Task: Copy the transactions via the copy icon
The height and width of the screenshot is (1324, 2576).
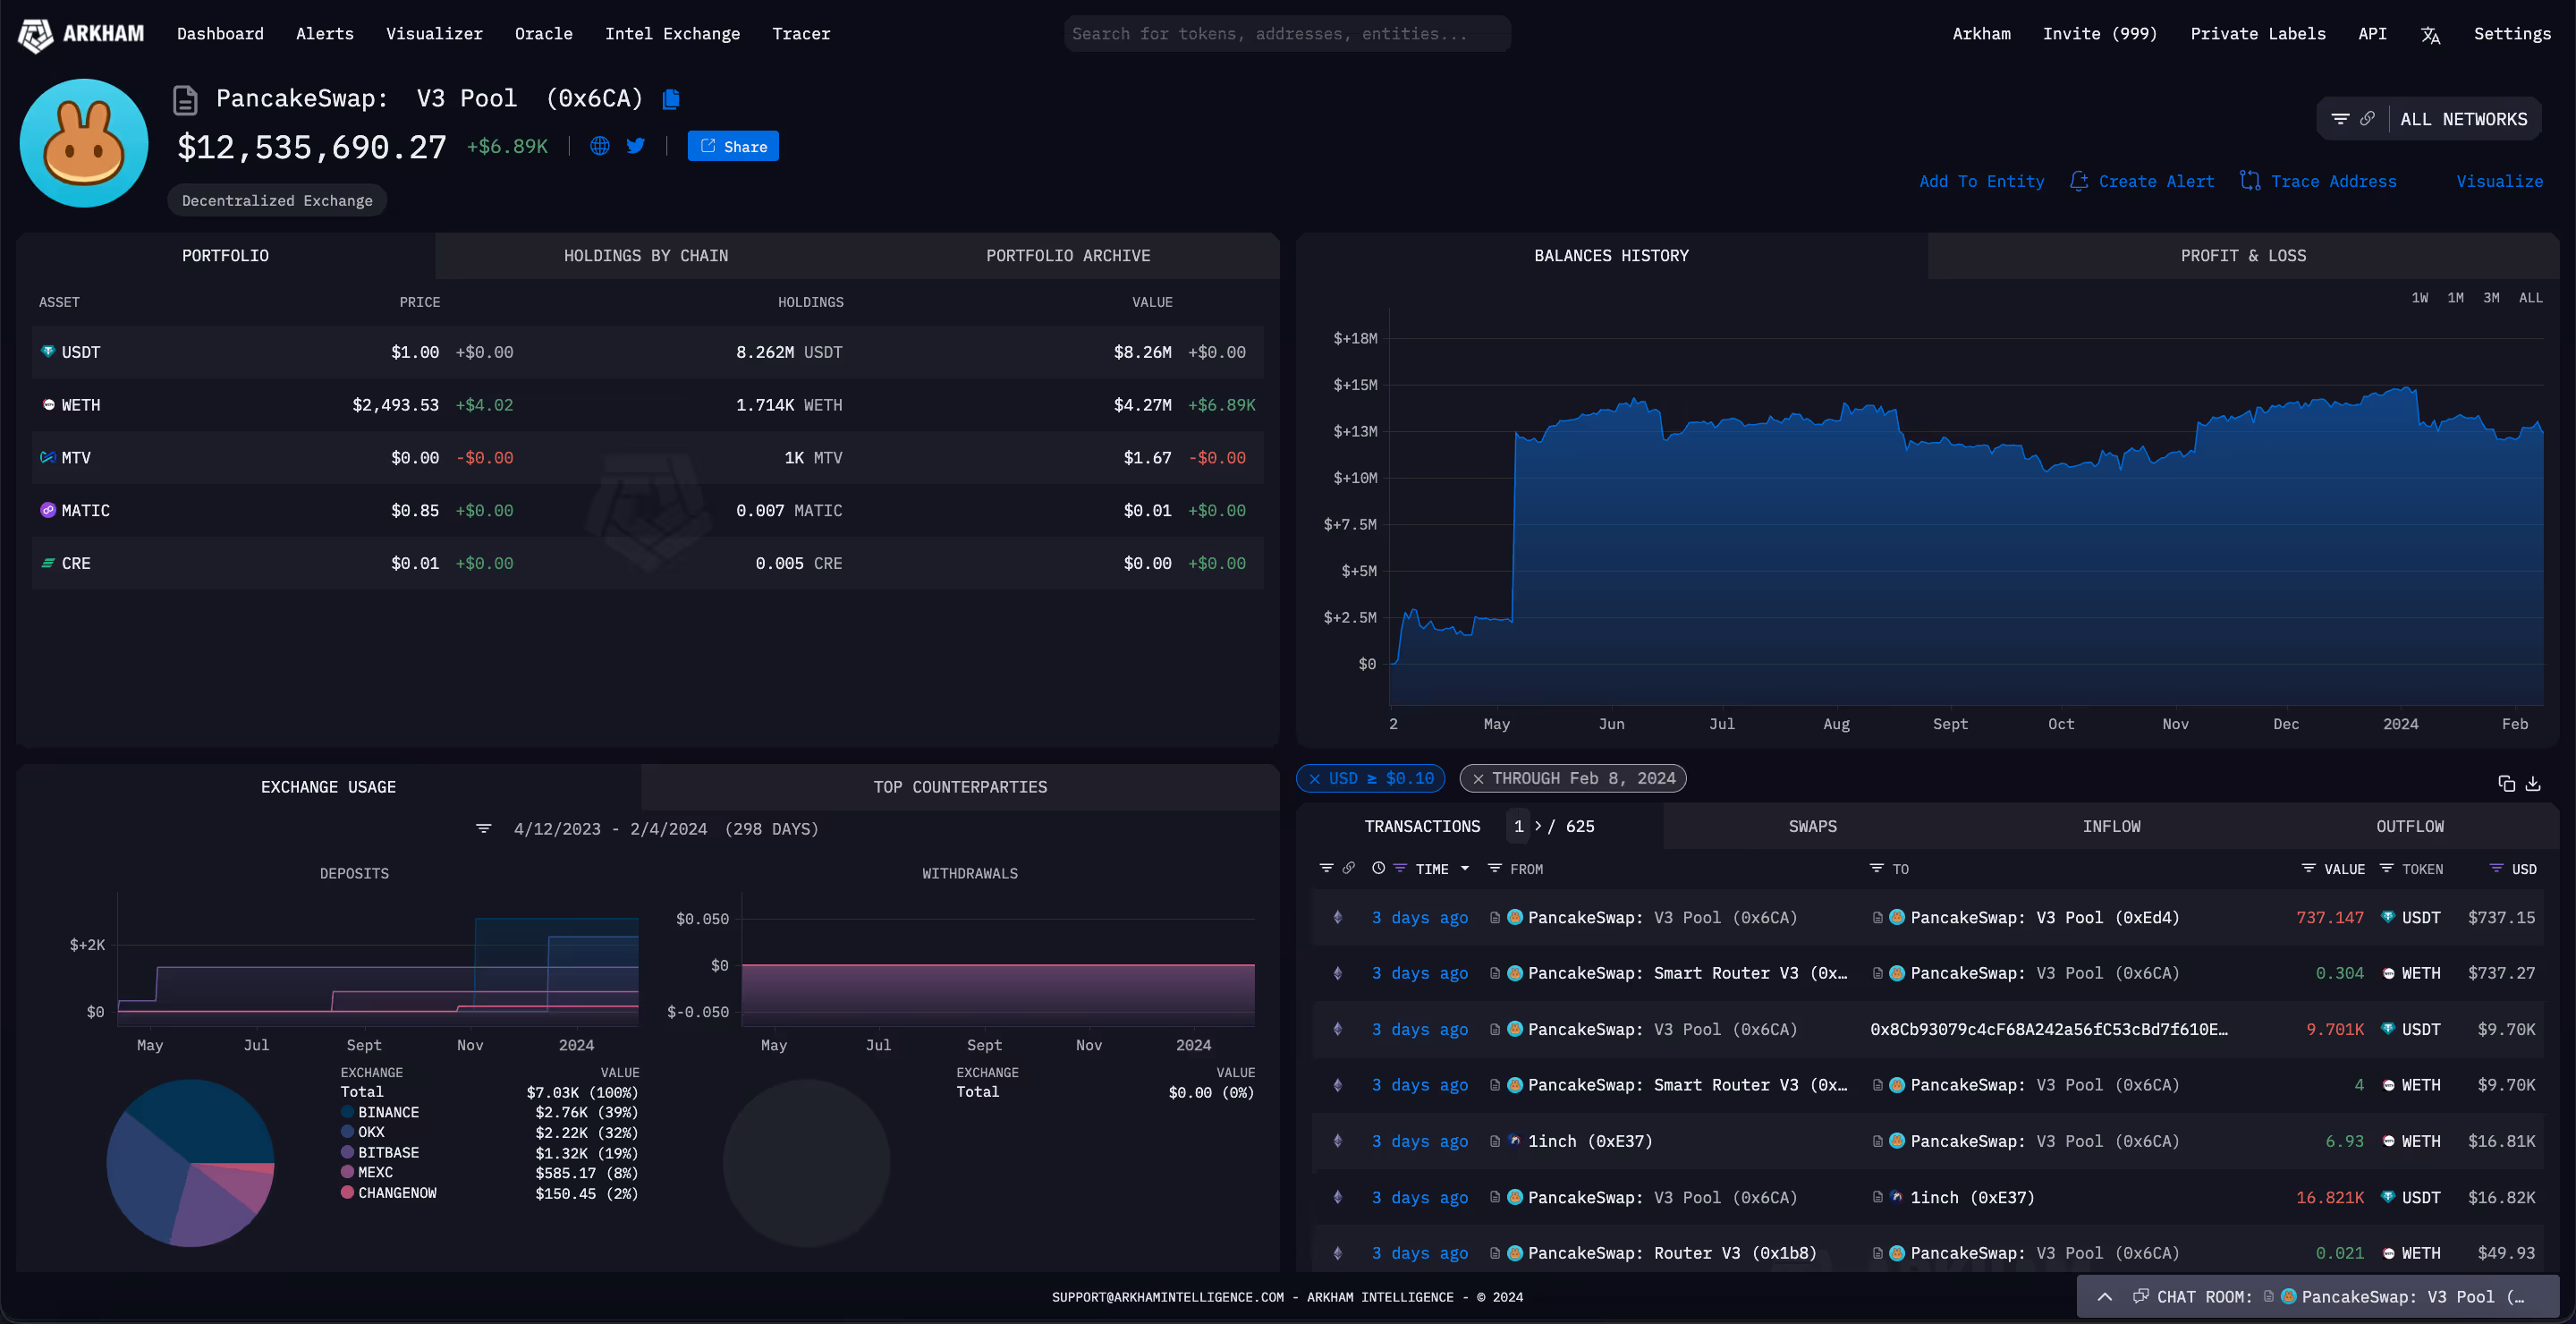Action: click(2506, 783)
